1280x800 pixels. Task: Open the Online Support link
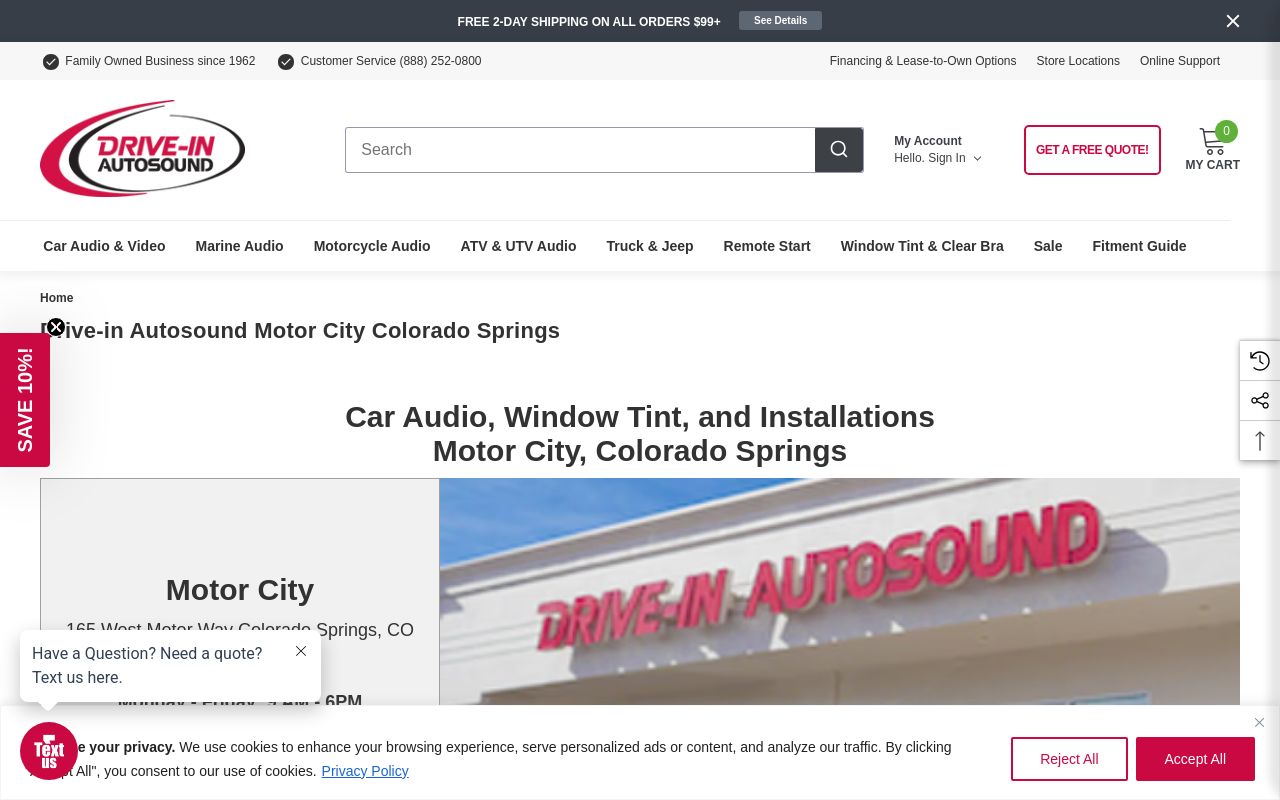click(1180, 61)
